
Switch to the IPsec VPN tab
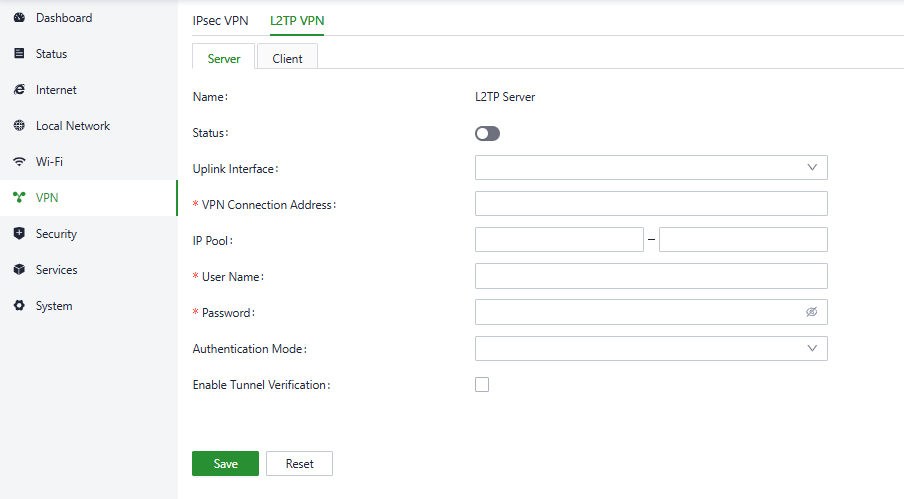(x=220, y=20)
